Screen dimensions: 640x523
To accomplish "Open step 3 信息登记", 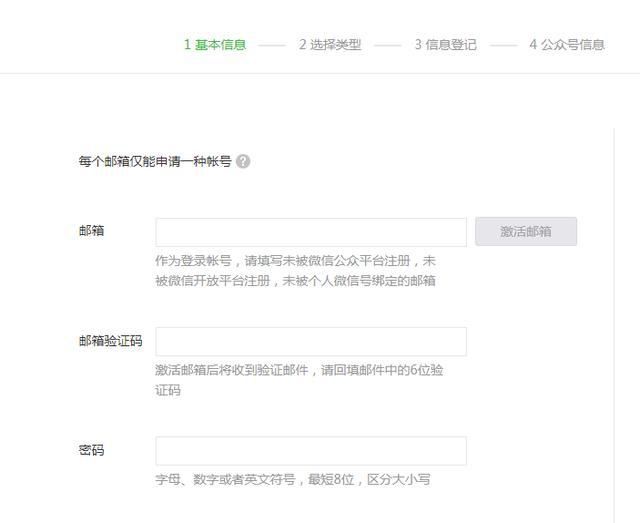I will (446, 45).
